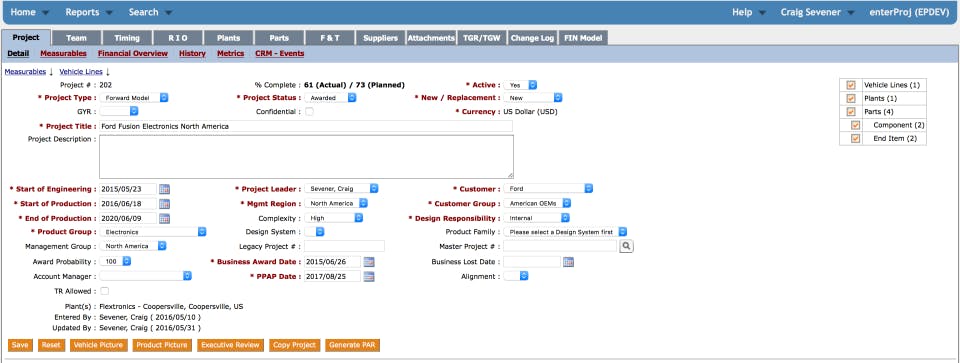Open the Customer dropdown showing Ford
This screenshot has height=363, width=960.
pos(548,189)
